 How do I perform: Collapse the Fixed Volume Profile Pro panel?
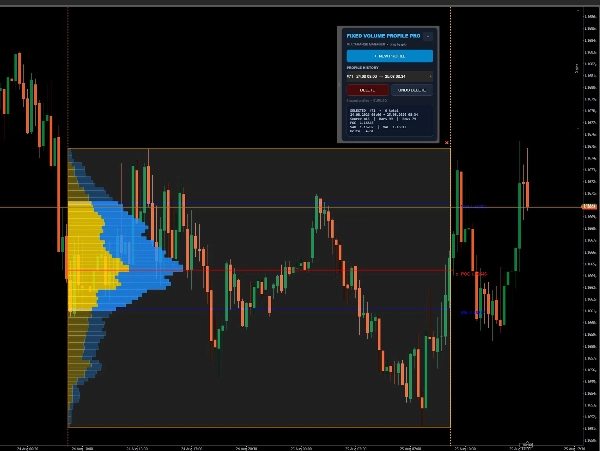pos(428,36)
